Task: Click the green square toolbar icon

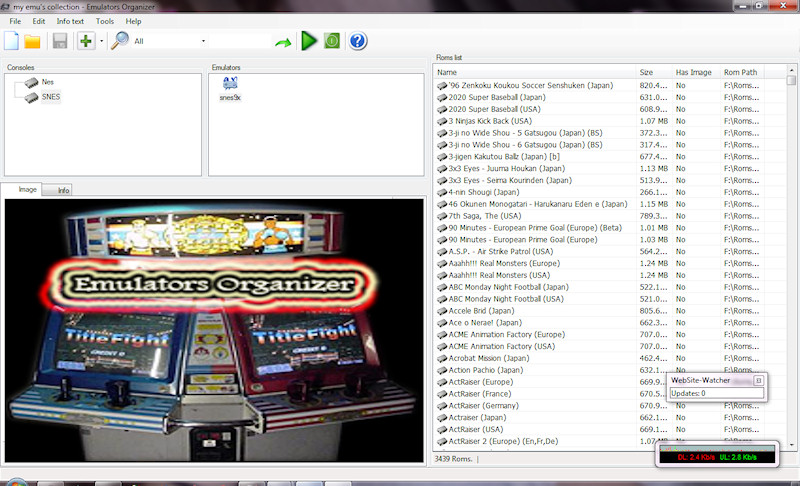Action: 332,41
